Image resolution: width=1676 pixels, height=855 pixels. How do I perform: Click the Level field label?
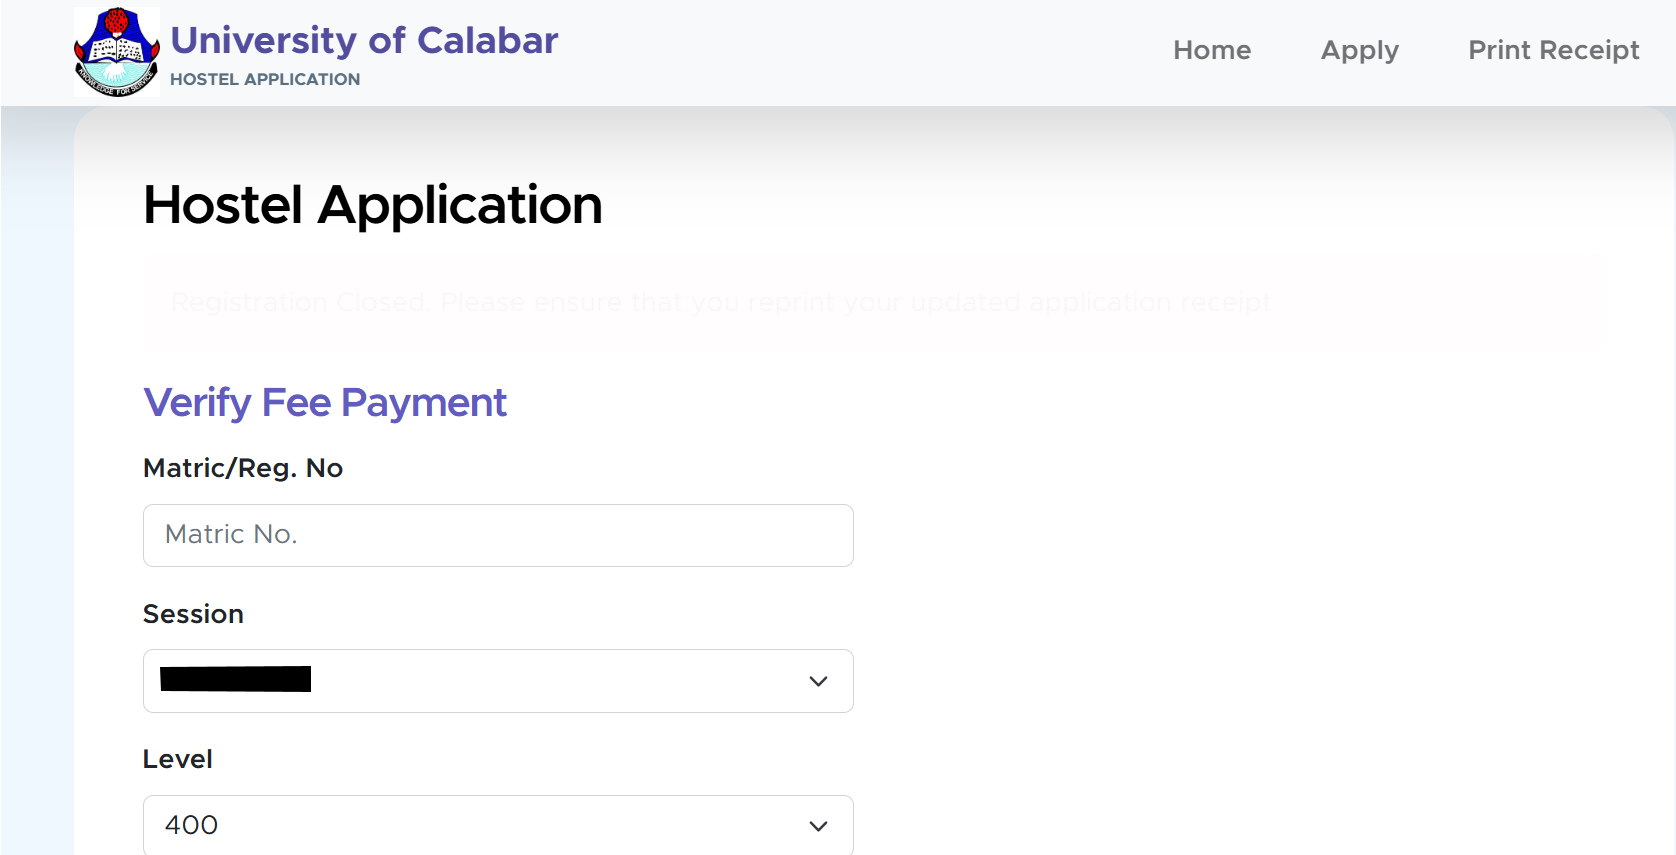tap(178, 759)
